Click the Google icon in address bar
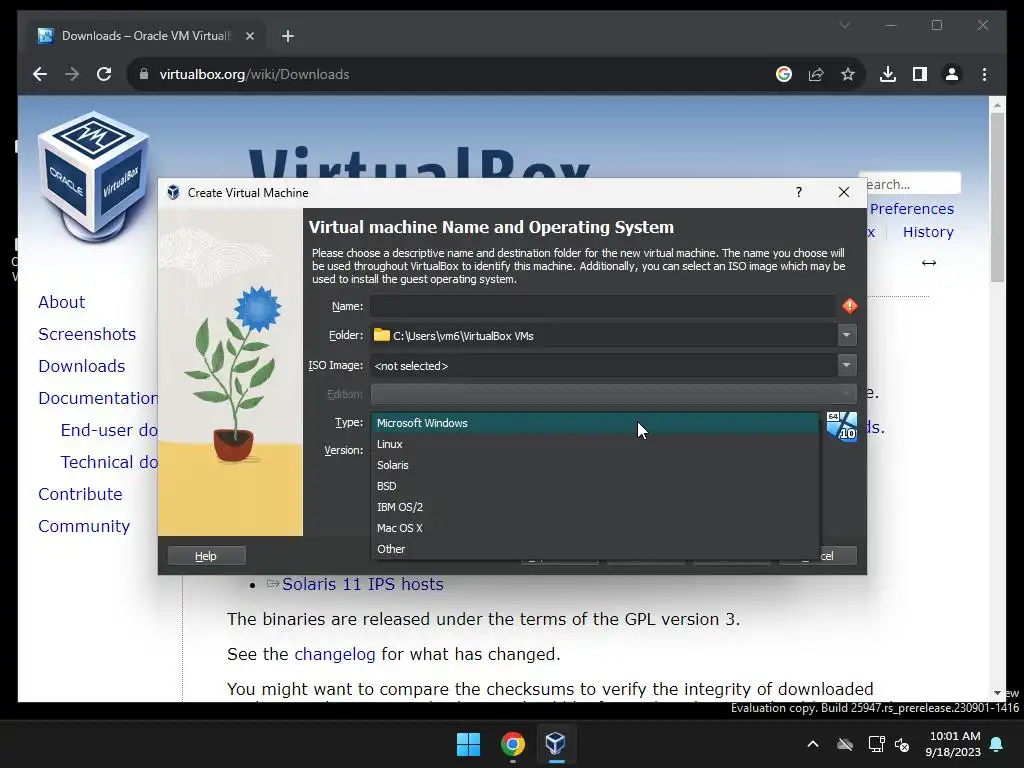This screenshot has width=1024, height=768. (x=784, y=74)
